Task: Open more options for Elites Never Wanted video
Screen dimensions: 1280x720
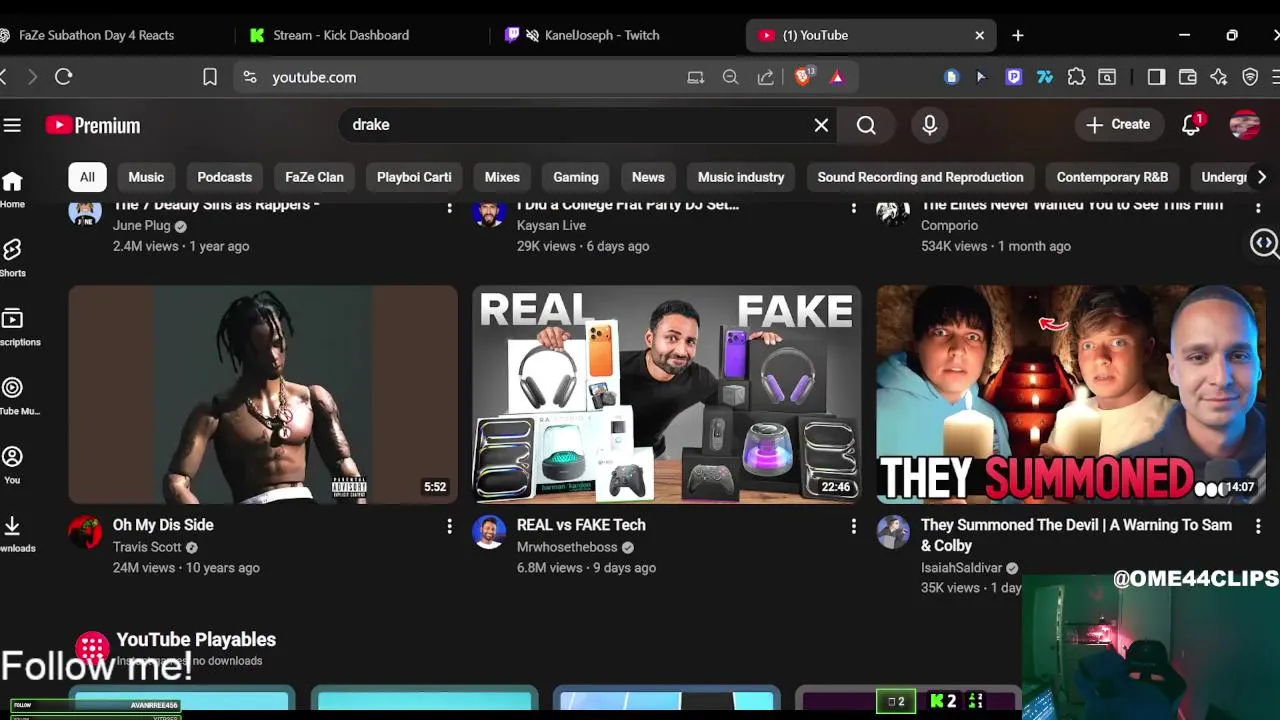Action: [x=1257, y=207]
